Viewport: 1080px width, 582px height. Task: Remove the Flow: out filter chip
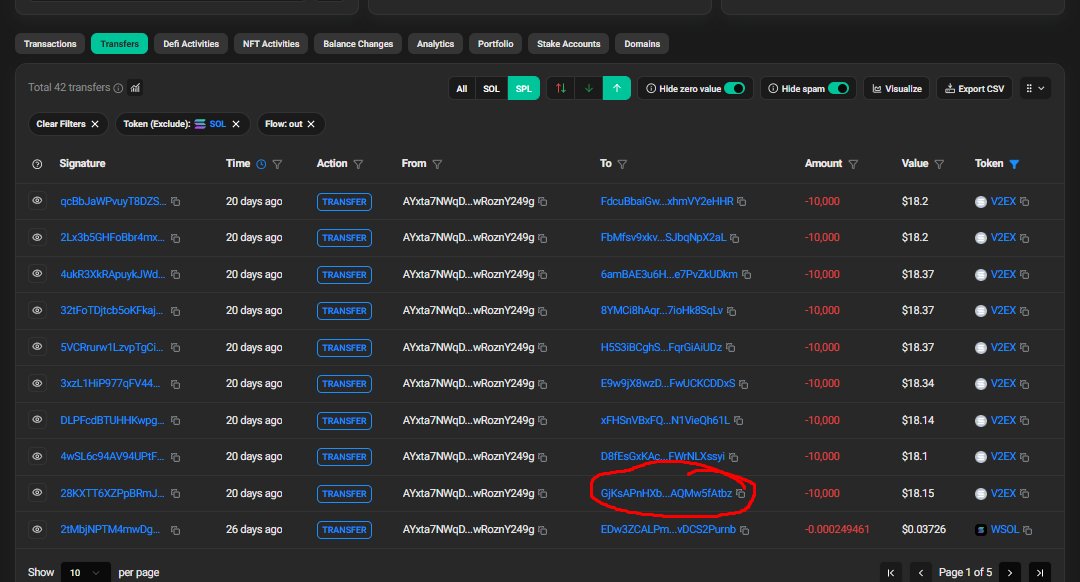coord(311,124)
